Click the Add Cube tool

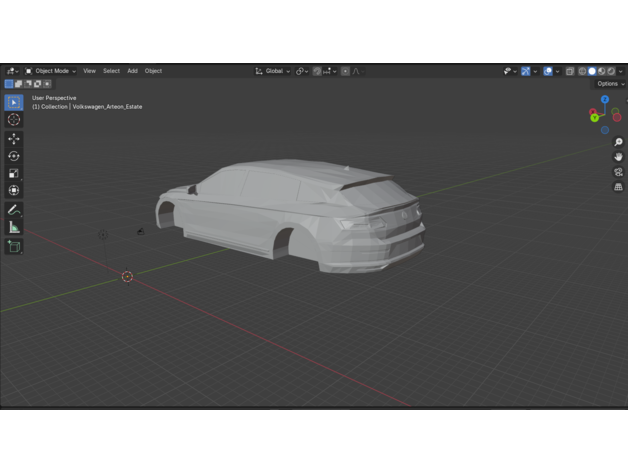click(x=14, y=246)
